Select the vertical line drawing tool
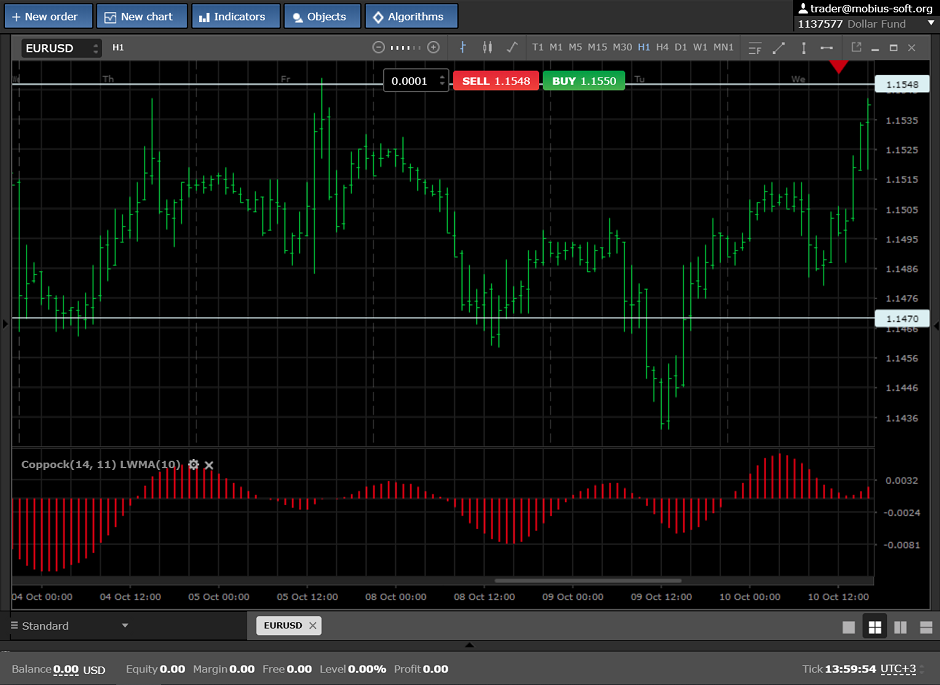The height and width of the screenshot is (685, 940). [x=804, y=48]
